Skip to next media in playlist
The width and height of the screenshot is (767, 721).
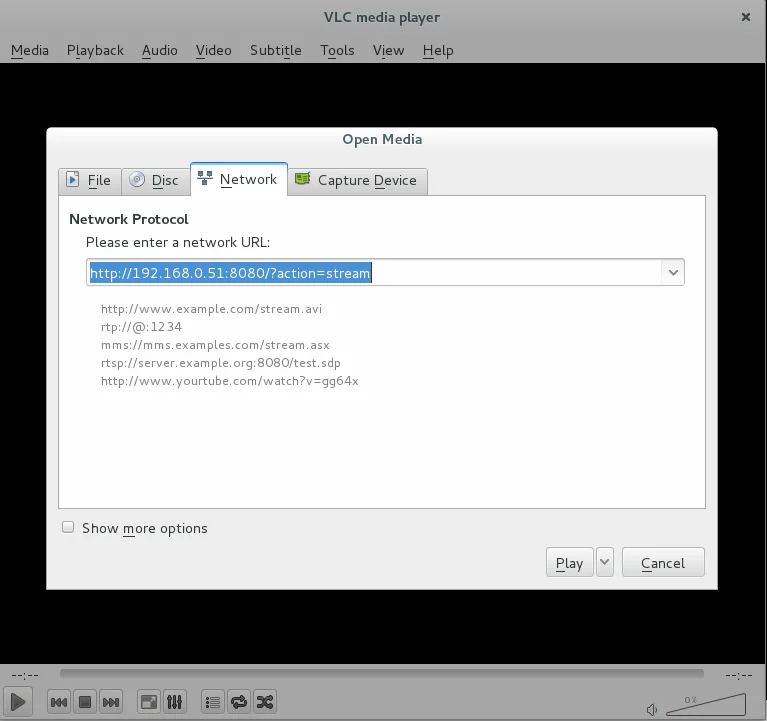point(111,702)
